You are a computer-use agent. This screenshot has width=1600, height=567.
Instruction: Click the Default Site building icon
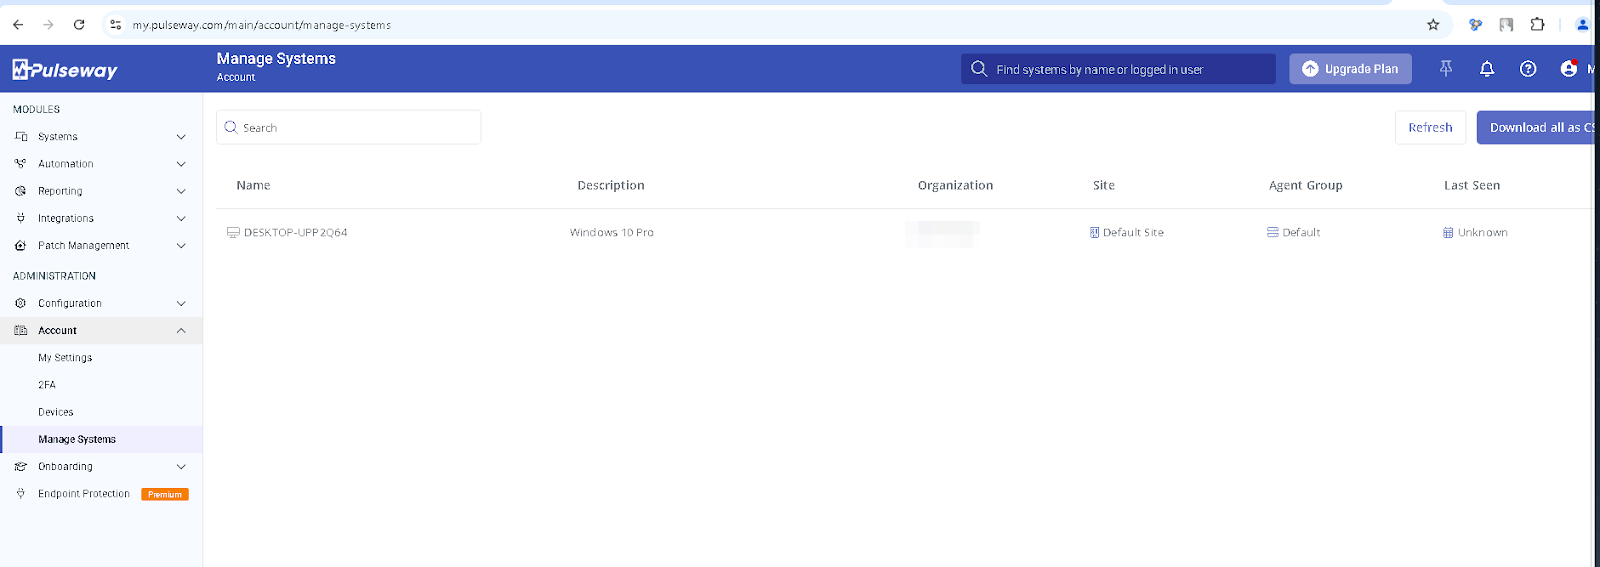click(x=1095, y=232)
